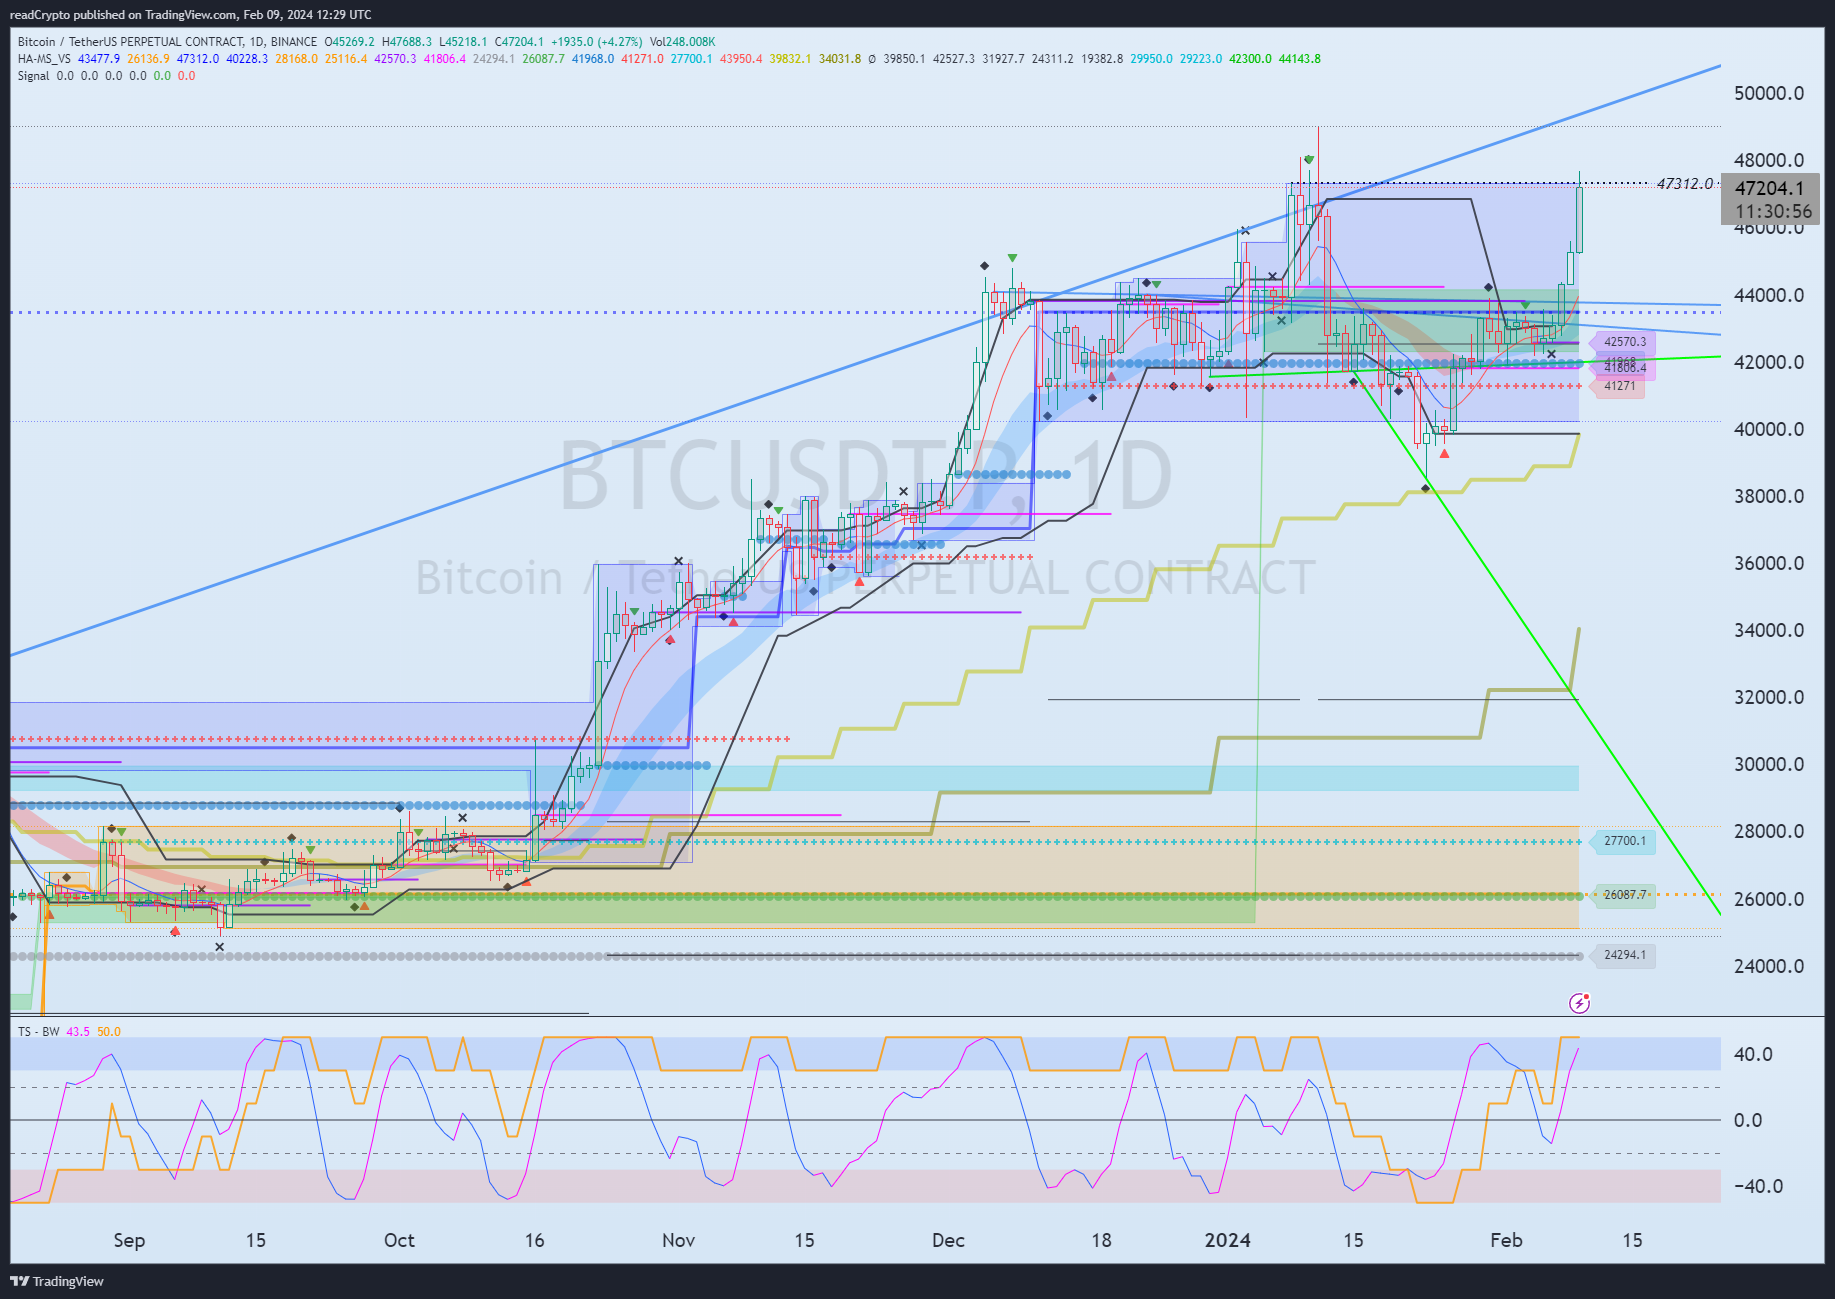
Task: Click the 38000.0 price axis label
Action: click(1769, 496)
